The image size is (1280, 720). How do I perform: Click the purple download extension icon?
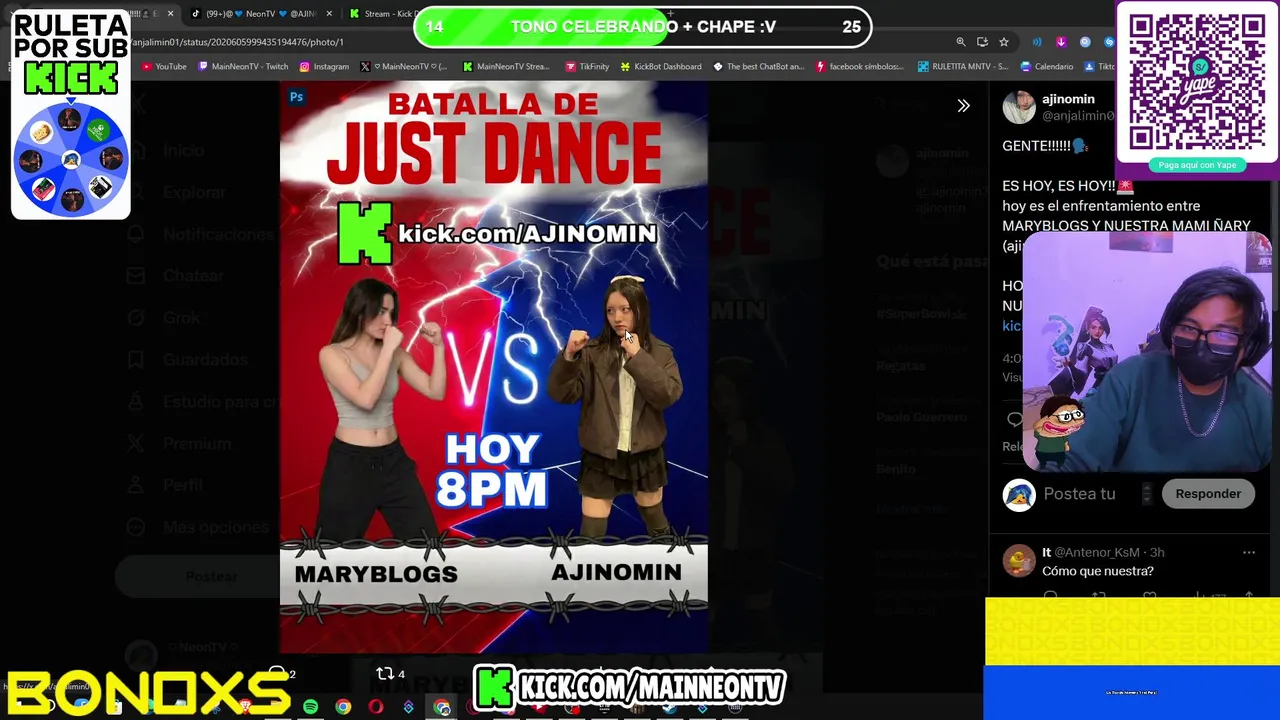point(1060,42)
